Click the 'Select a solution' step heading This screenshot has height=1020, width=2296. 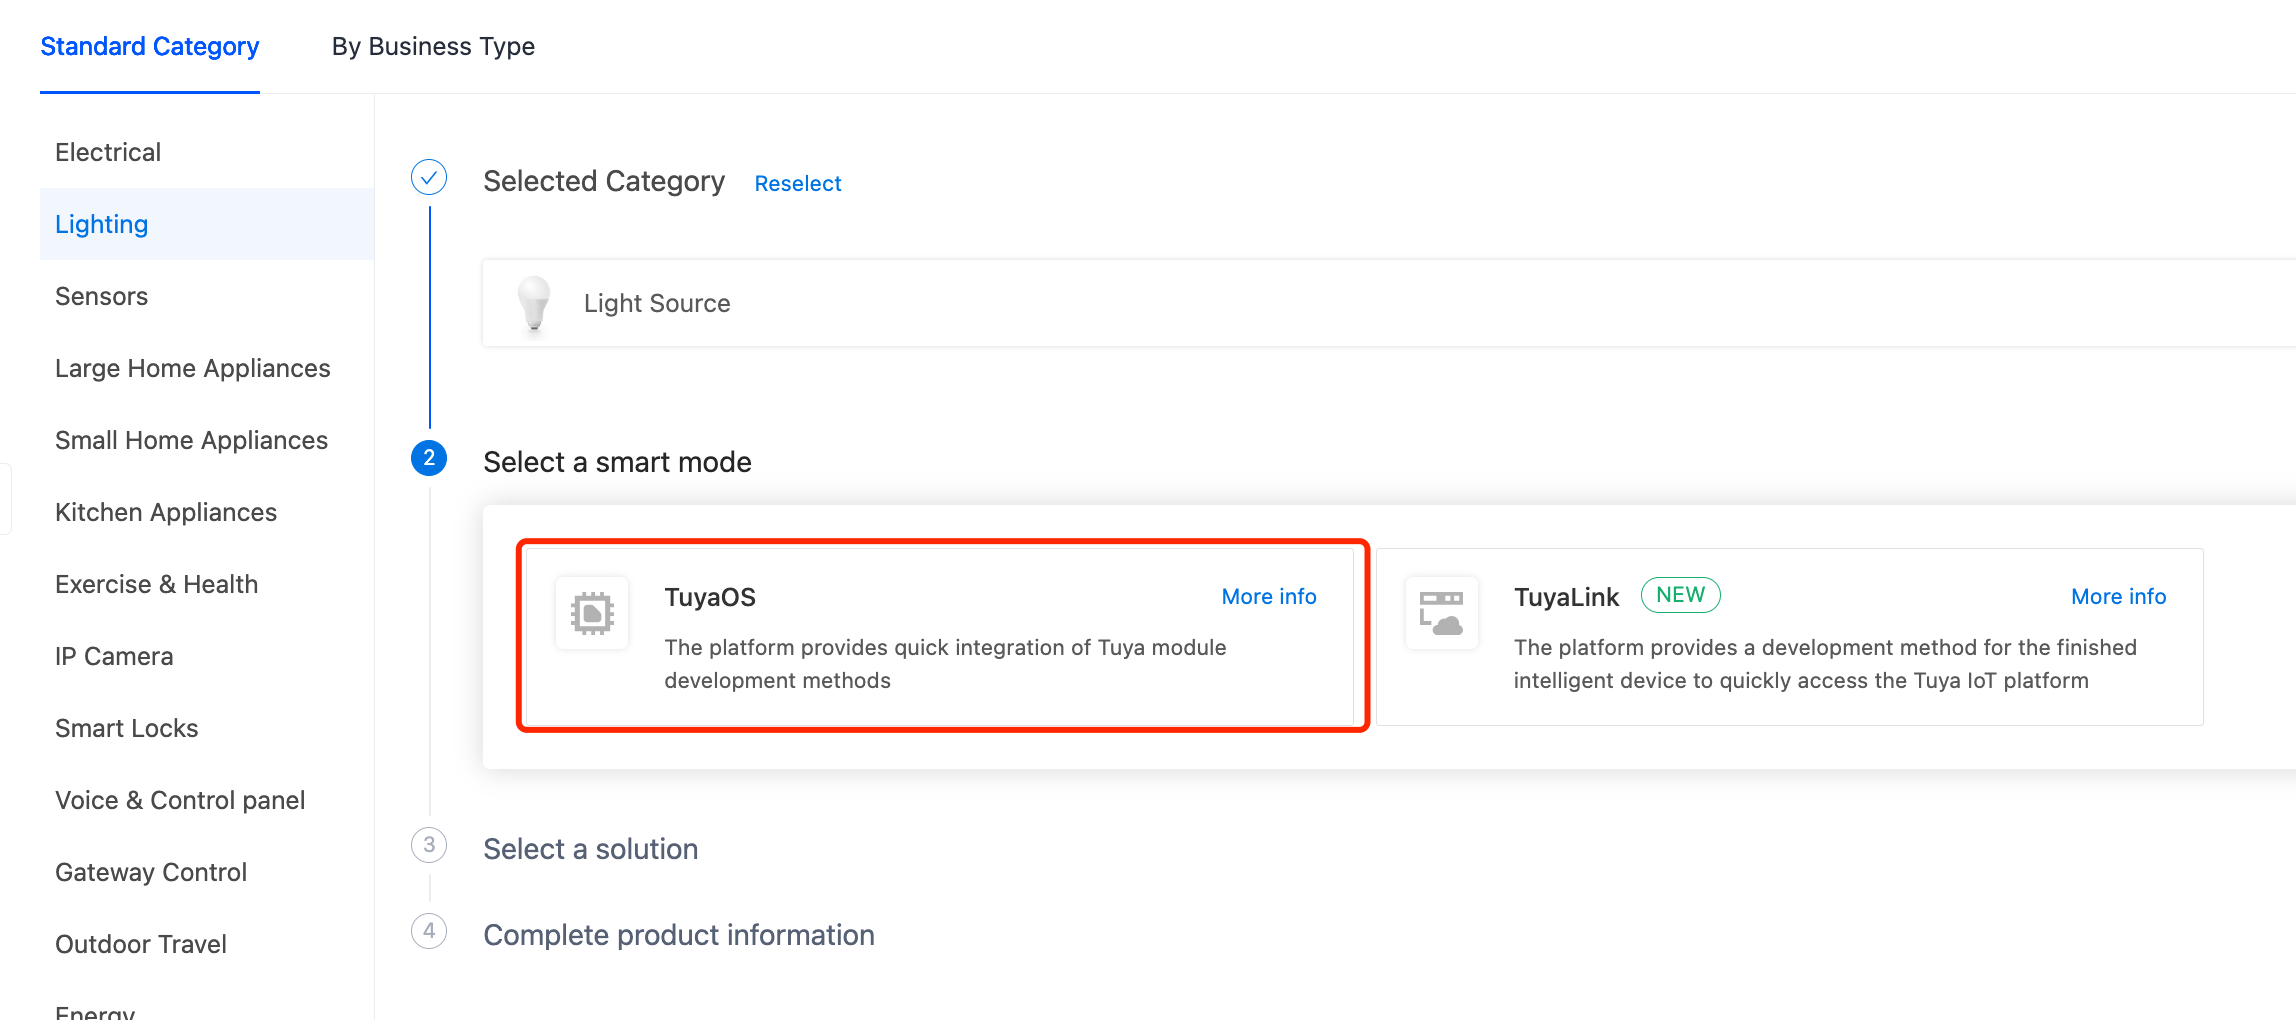pyautogui.click(x=591, y=849)
